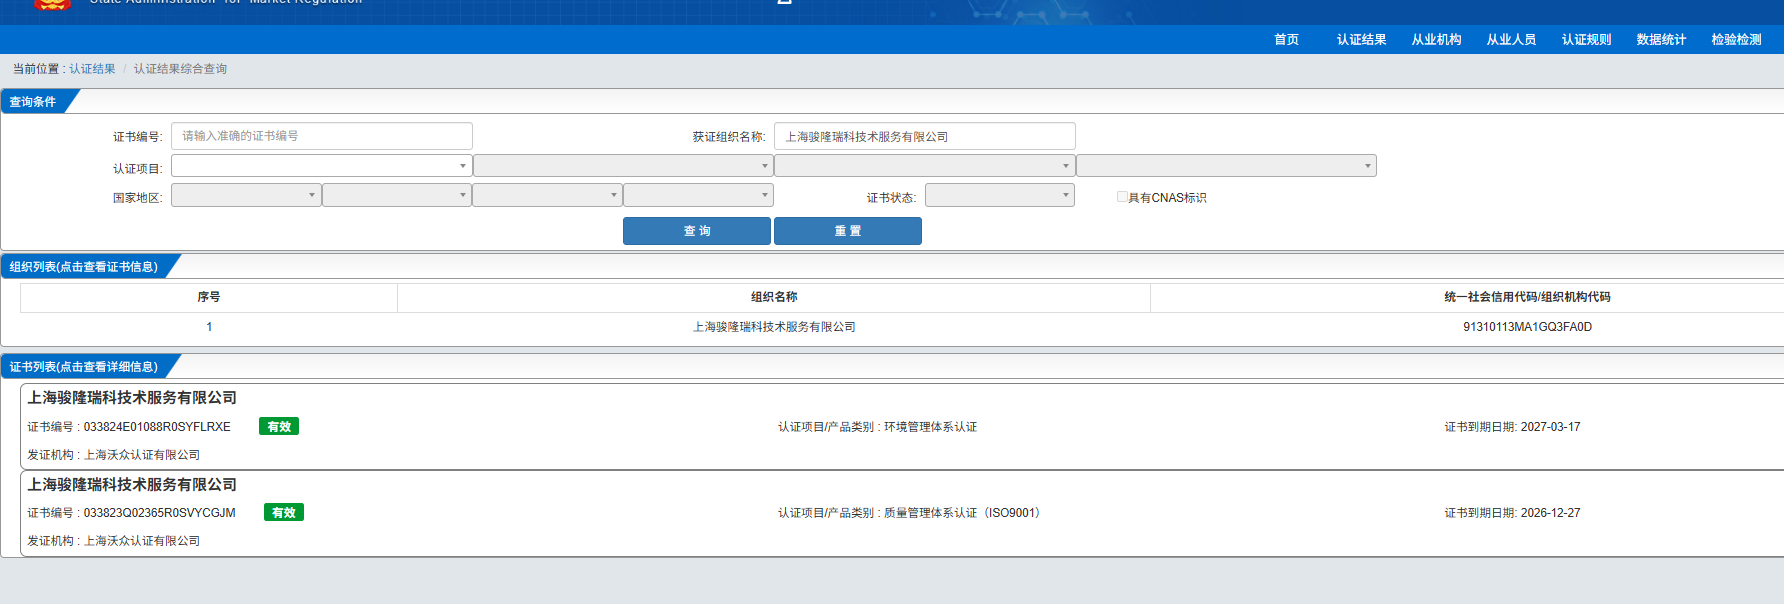1784x604 pixels.
Task: Focus the 证书编号 input field
Action: 322,136
